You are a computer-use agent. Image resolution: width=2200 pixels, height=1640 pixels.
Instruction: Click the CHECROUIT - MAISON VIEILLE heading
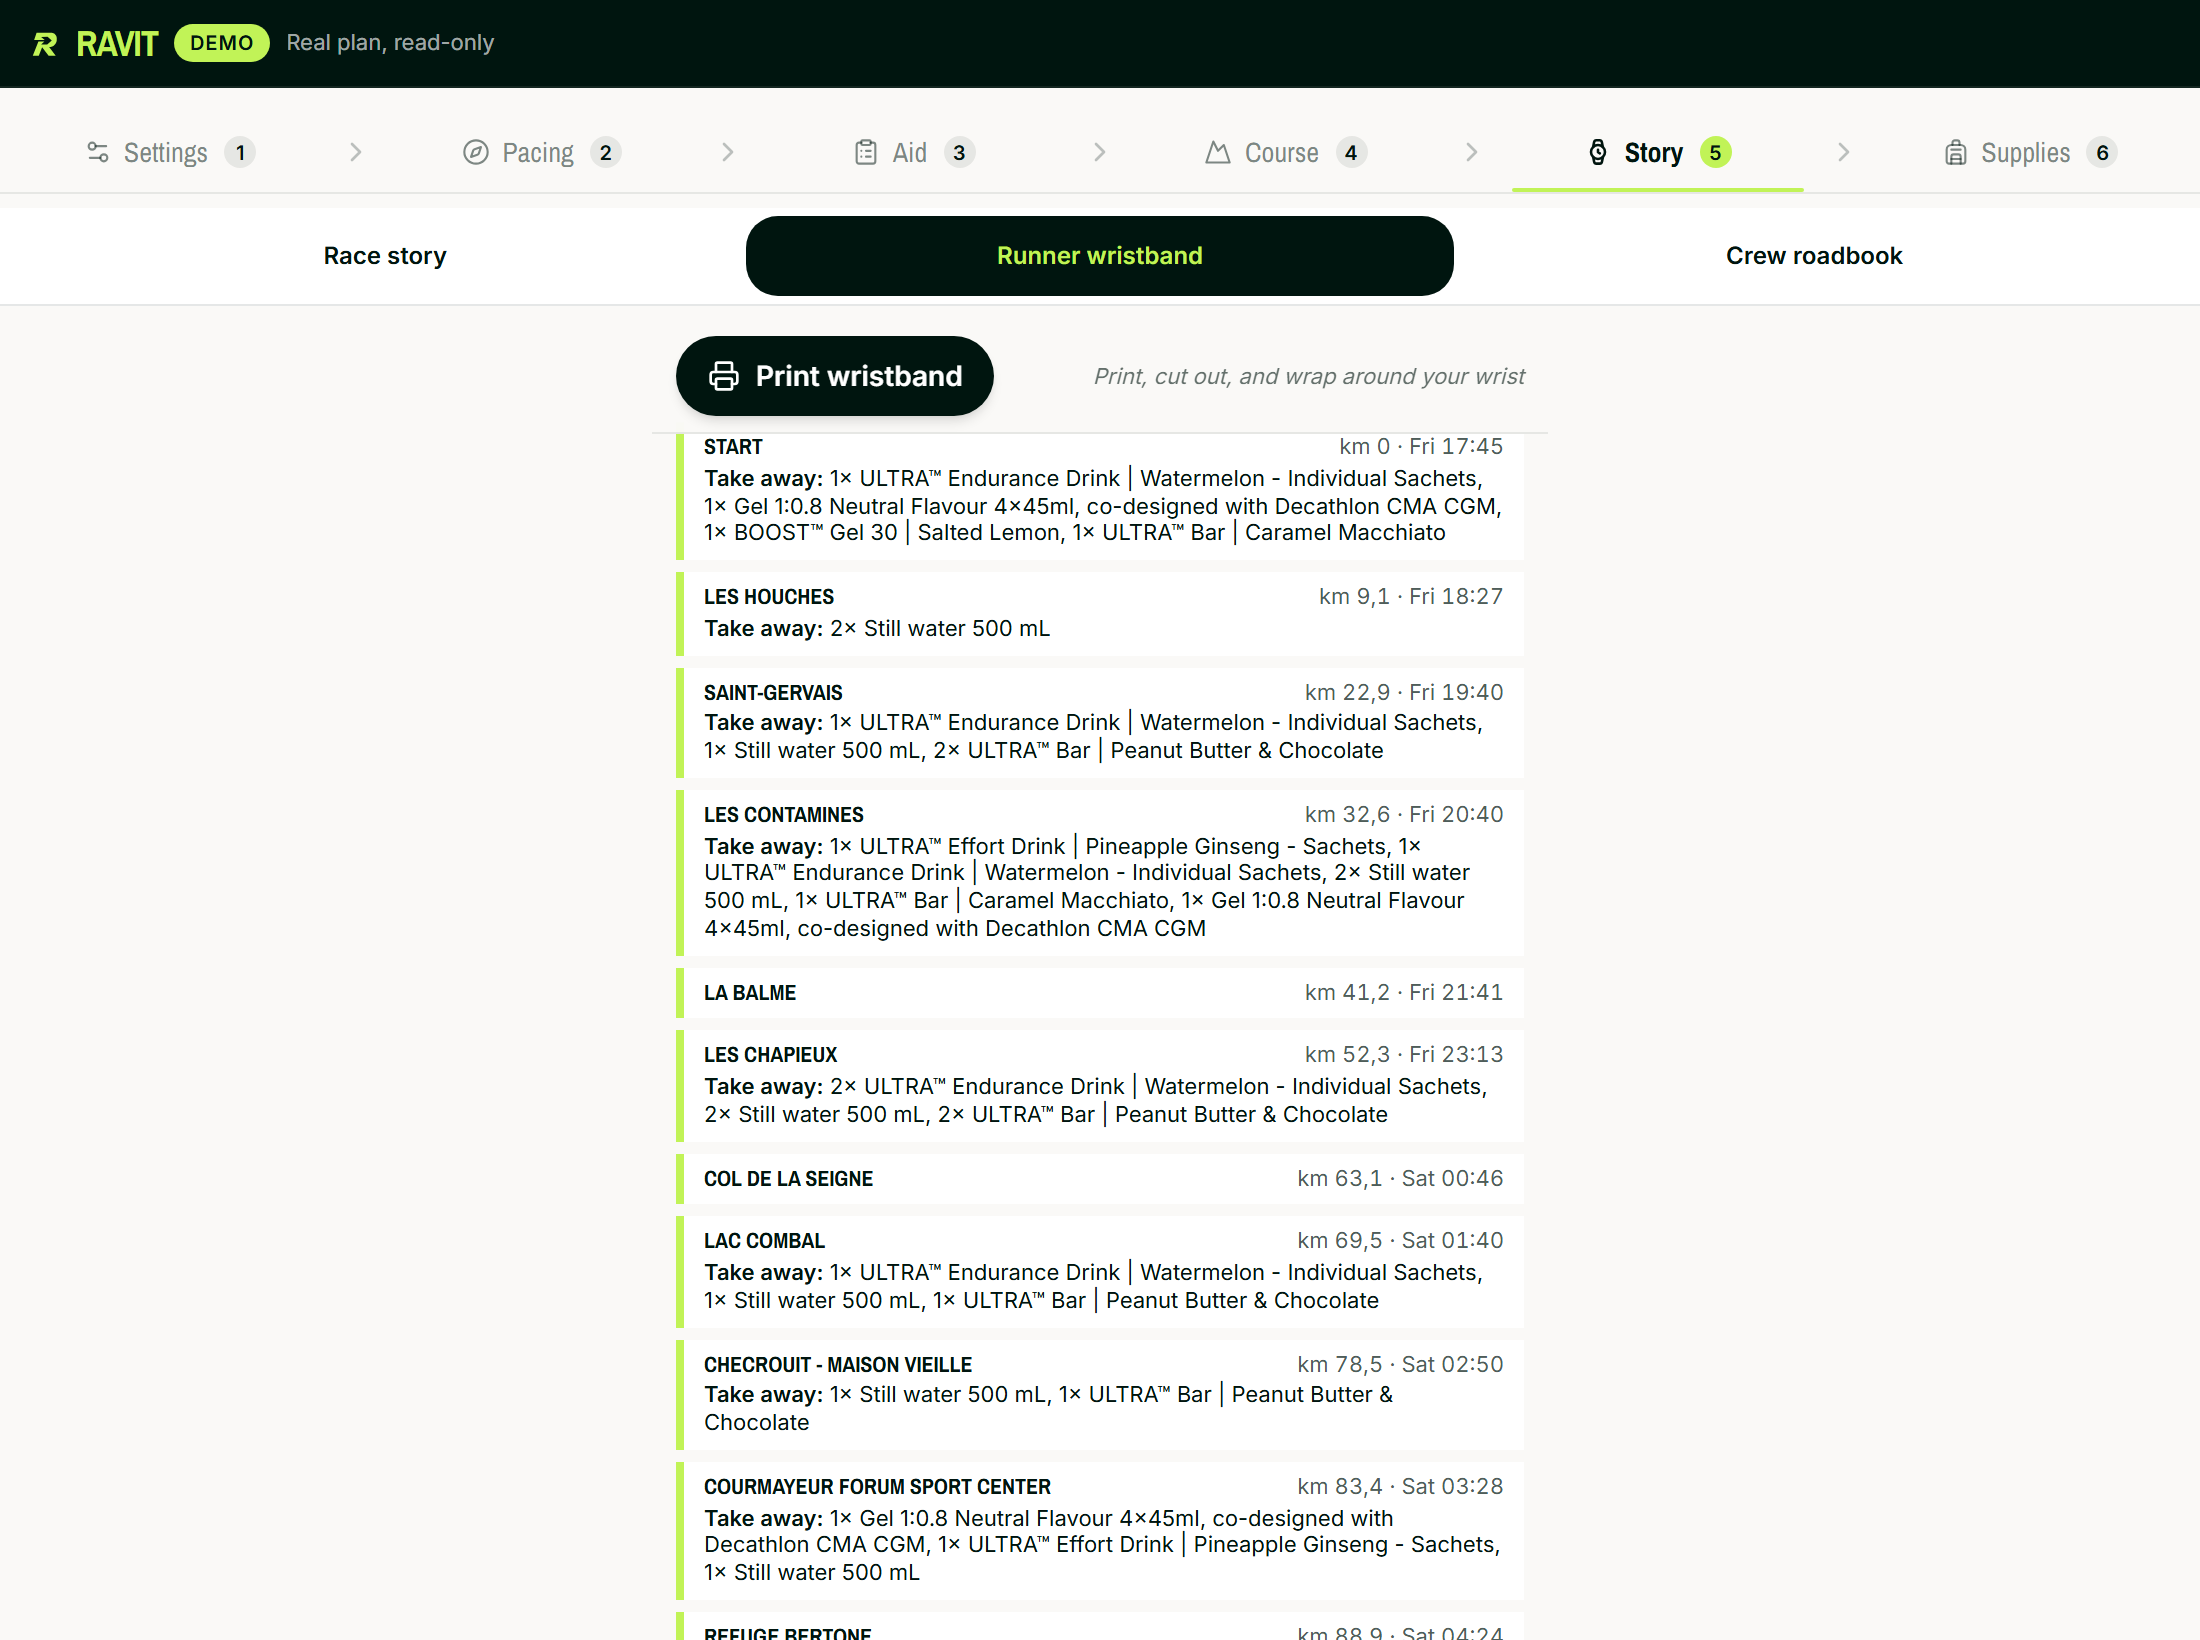(x=838, y=1365)
